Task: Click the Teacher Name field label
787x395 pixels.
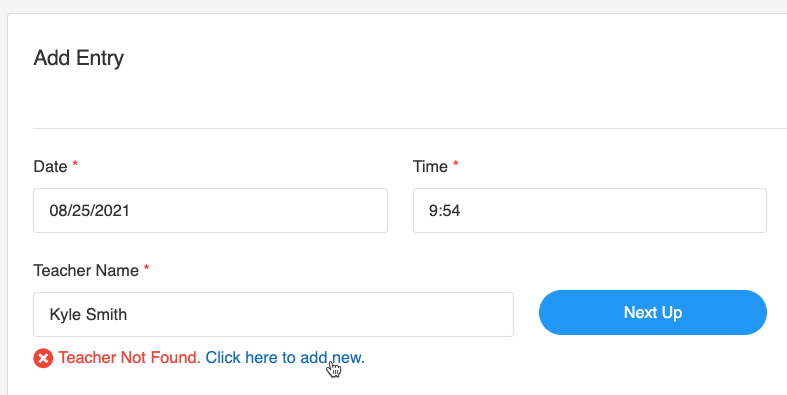Action: coord(86,270)
